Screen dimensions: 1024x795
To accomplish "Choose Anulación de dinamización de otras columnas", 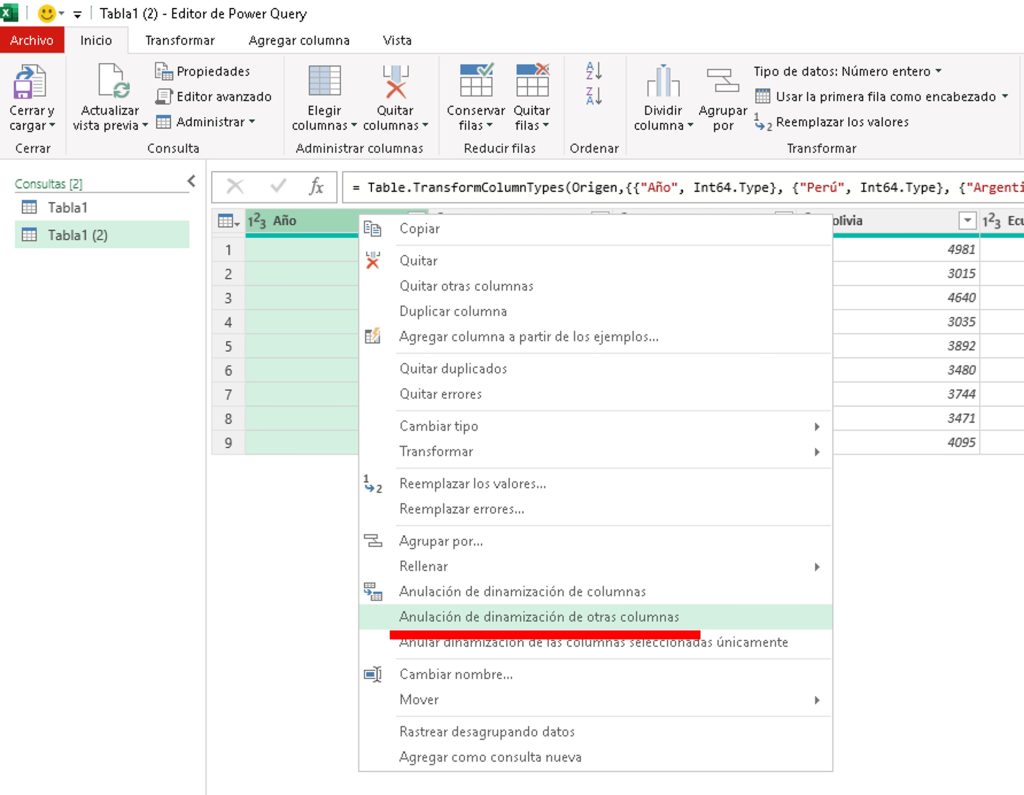I will (x=596, y=617).
